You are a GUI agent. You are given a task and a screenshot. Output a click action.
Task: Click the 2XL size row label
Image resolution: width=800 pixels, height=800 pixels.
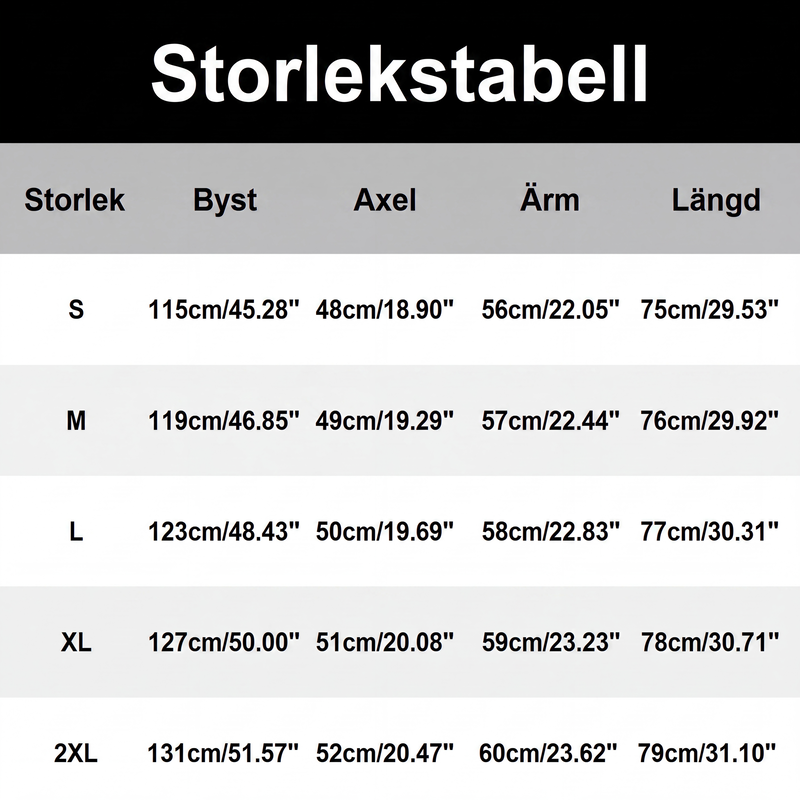click(76, 753)
